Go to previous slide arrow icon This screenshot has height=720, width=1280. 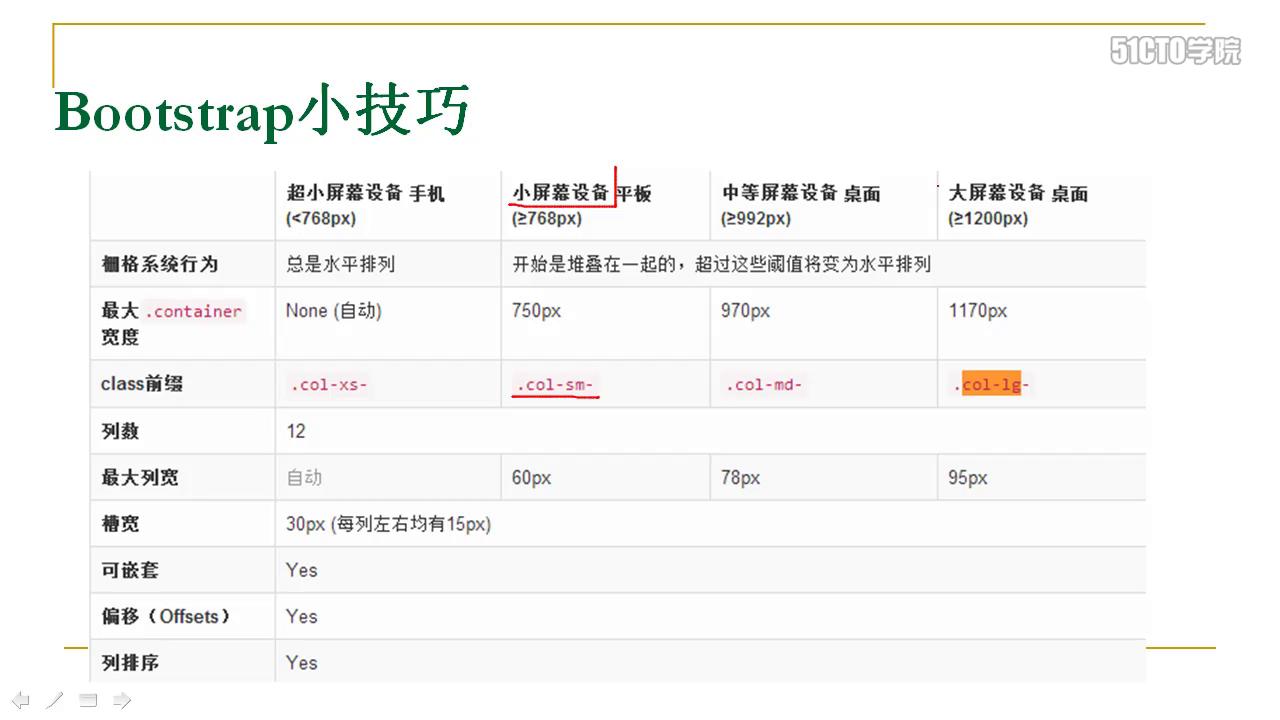tap(20, 700)
